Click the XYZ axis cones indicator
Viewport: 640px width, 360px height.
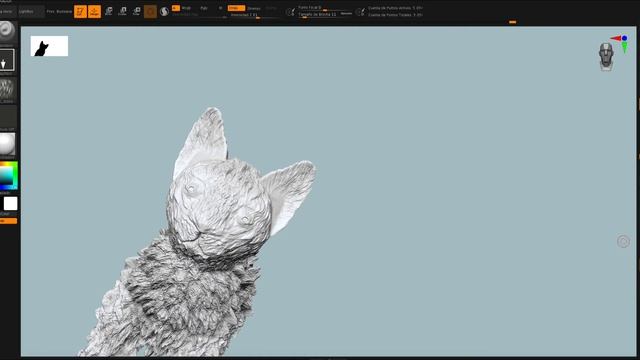pyautogui.click(x=620, y=44)
